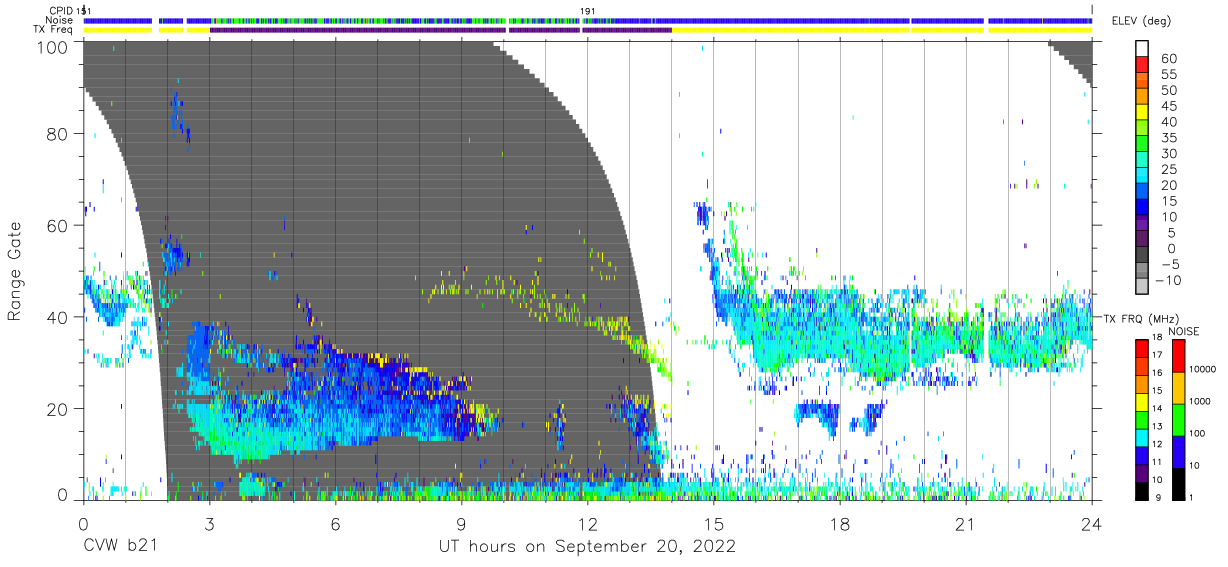Click the "CPID" label at the top left
The width and height of the screenshot is (1228, 567).
(61, 11)
